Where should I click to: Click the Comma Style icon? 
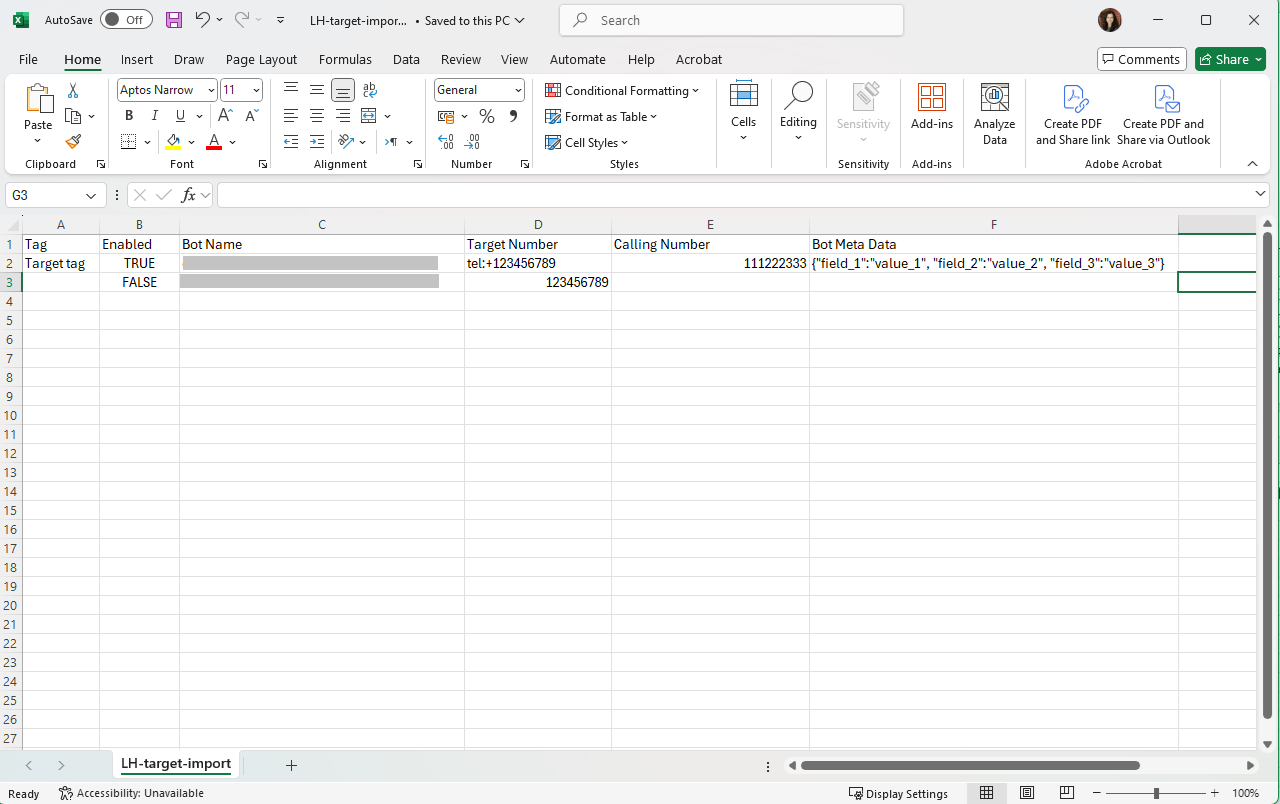coord(514,116)
